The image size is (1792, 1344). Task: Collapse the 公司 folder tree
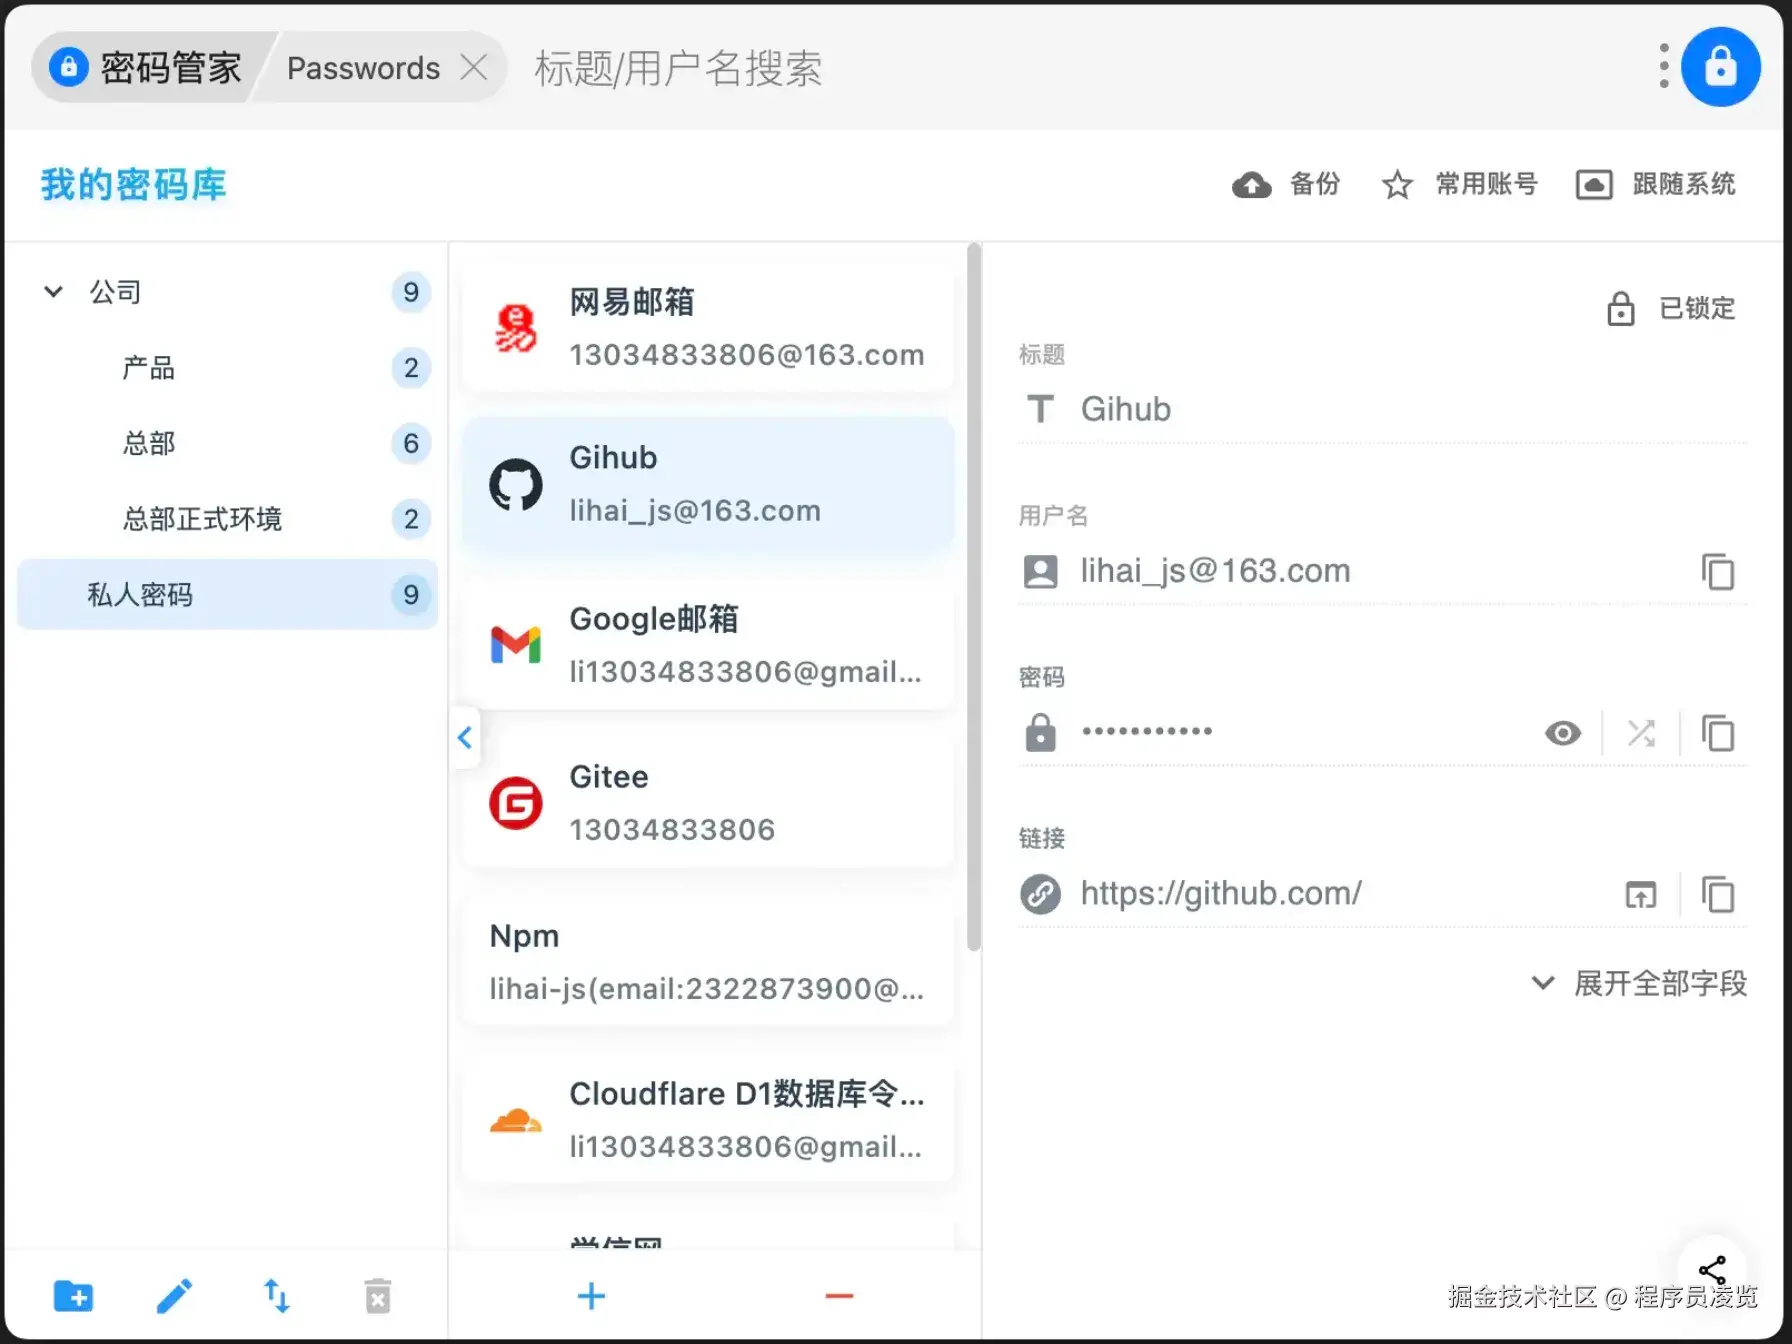[53, 291]
